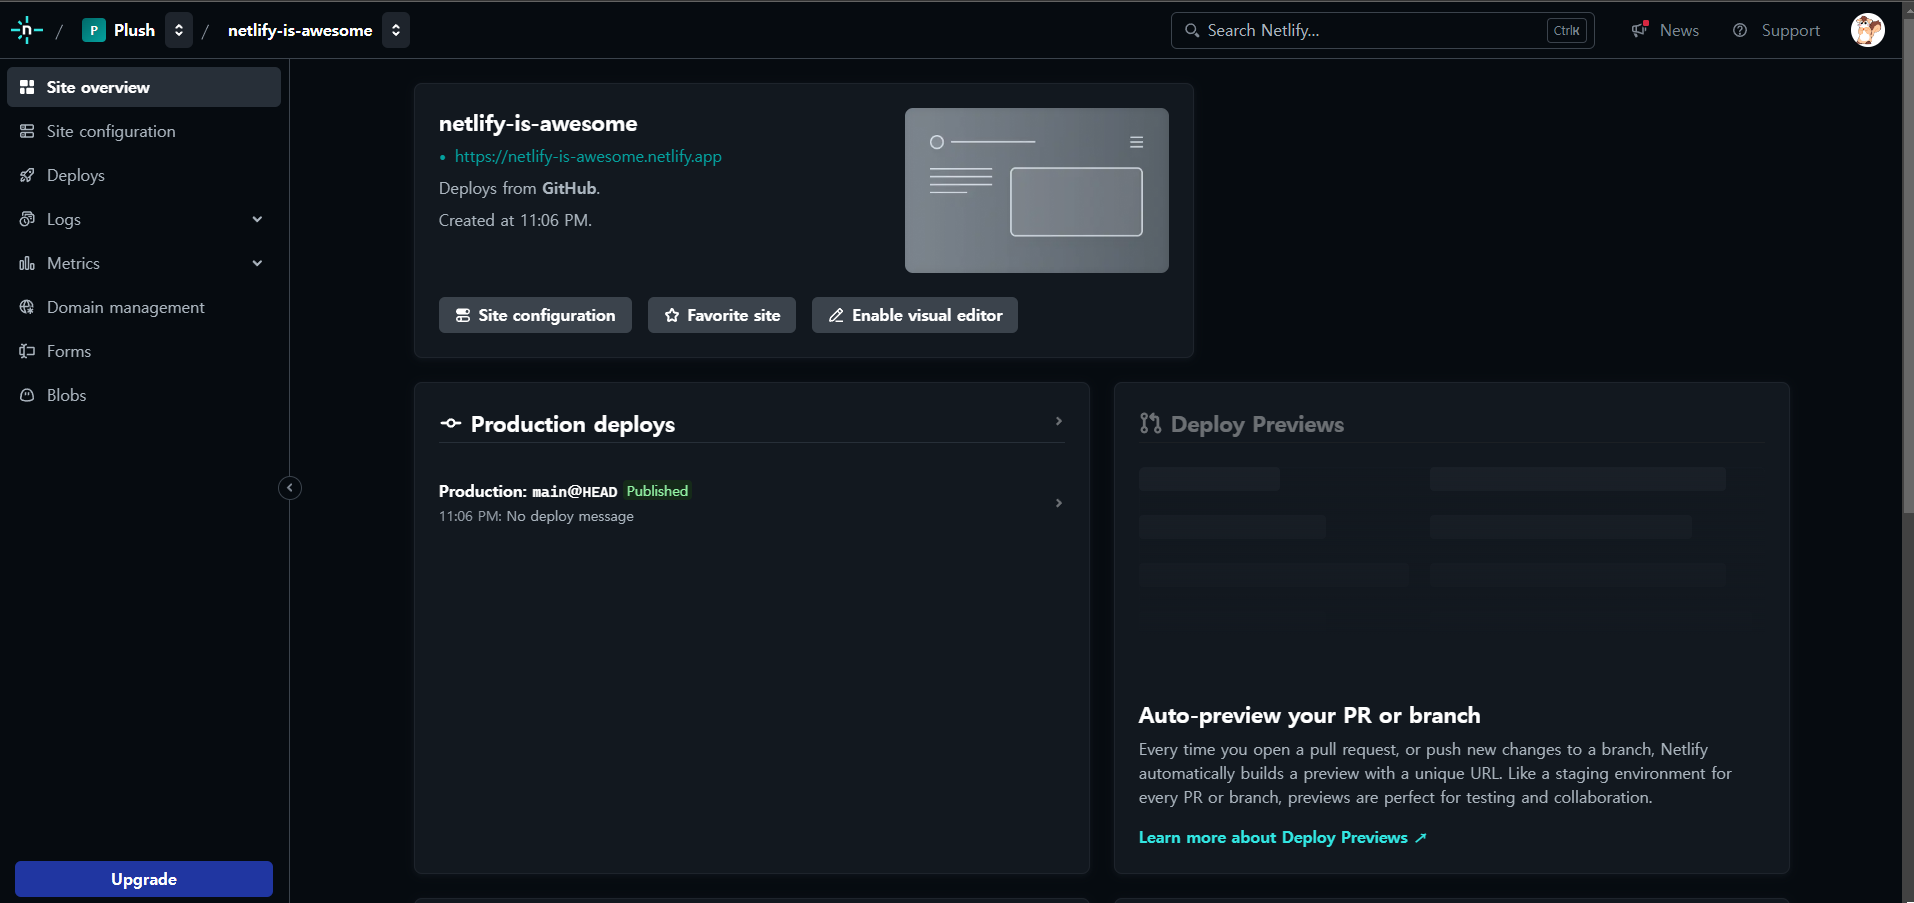Click the Logs icon in sidebar

click(27, 219)
